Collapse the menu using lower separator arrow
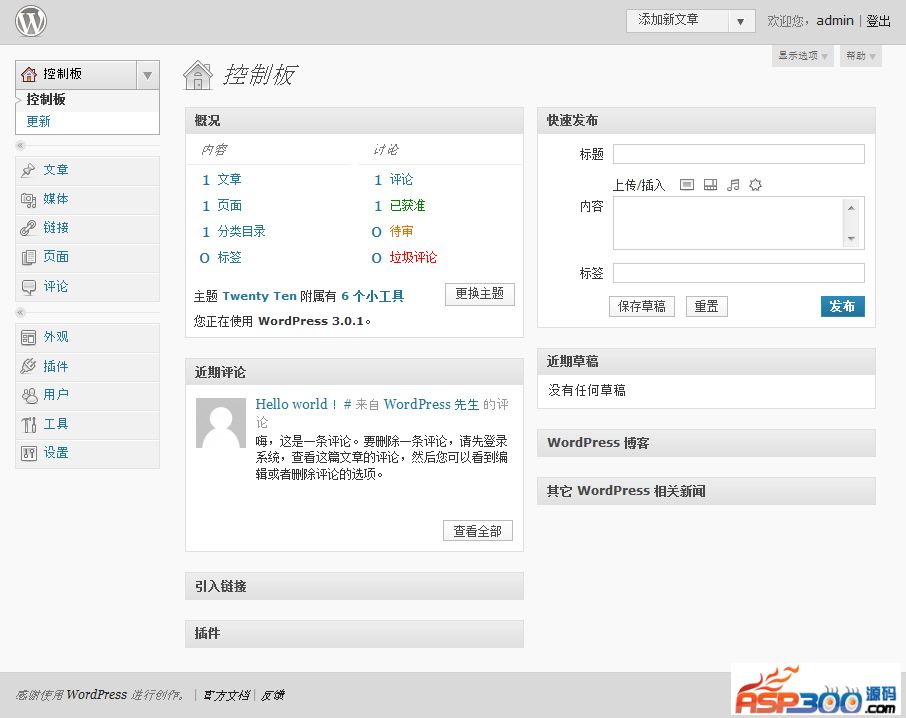 click(x=20, y=313)
